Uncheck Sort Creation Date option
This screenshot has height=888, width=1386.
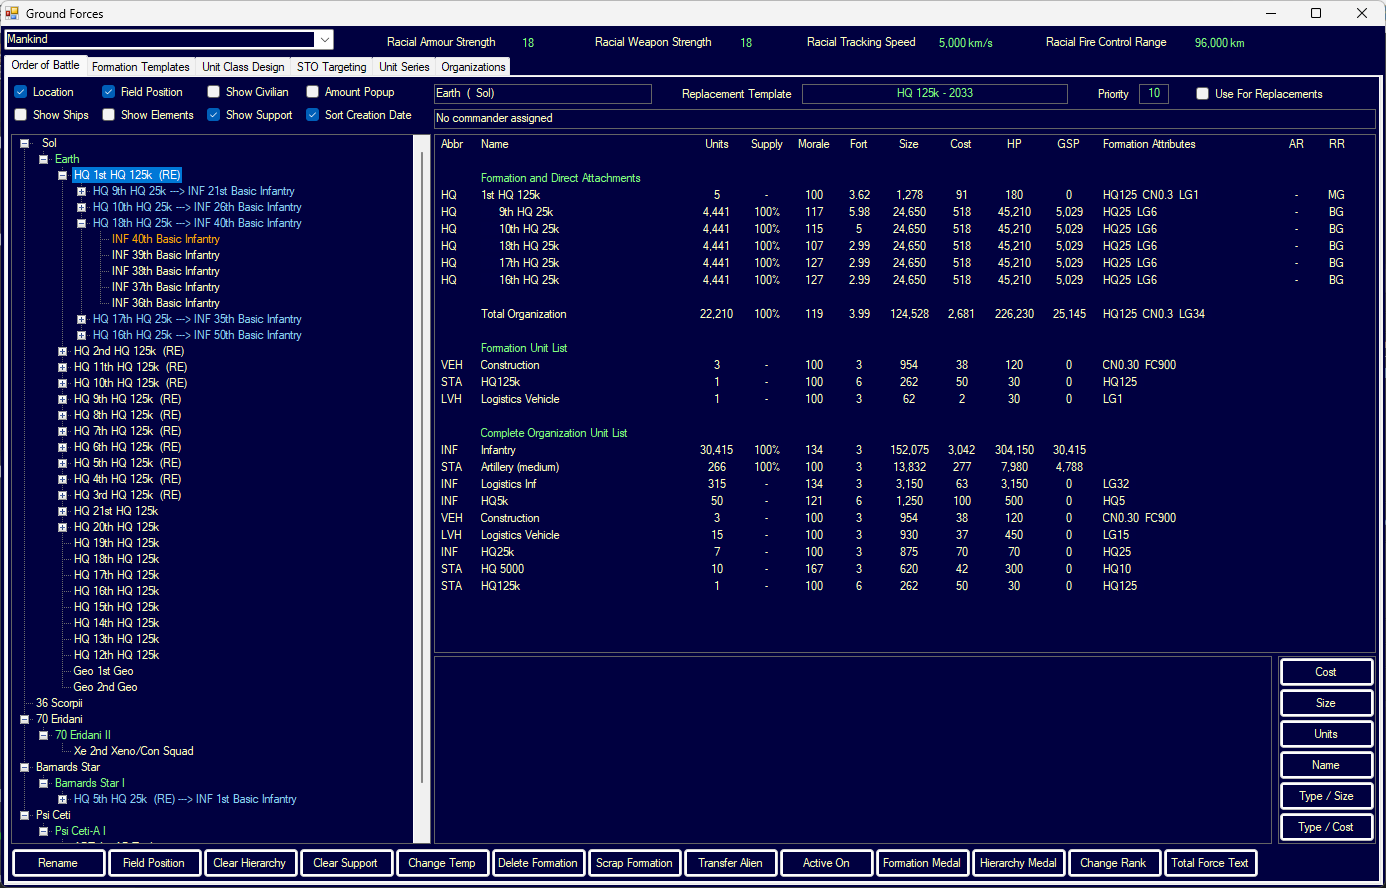[313, 115]
